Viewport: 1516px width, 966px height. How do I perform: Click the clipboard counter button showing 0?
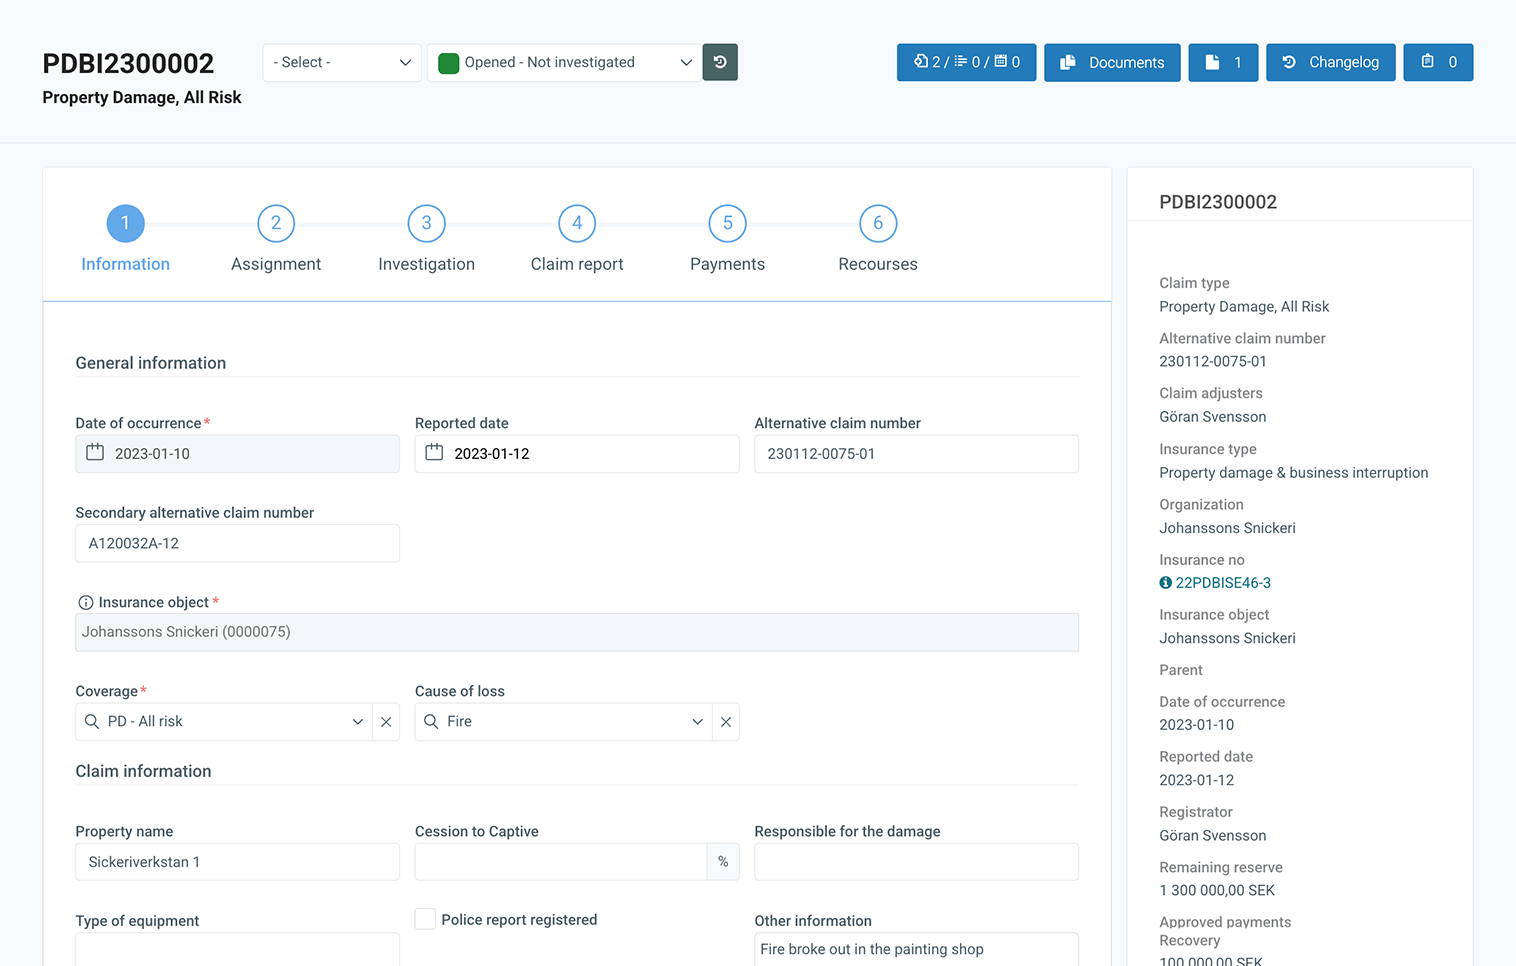pyautogui.click(x=1437, y=62)
